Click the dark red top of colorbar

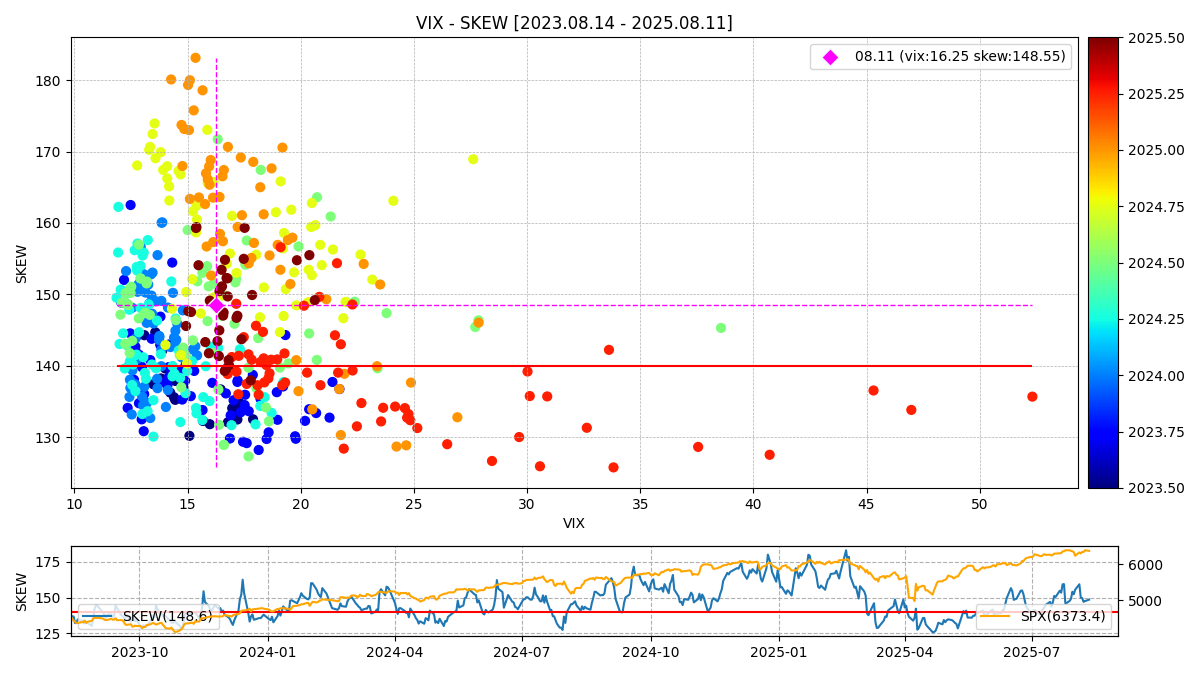click(x=1103, y=43)
